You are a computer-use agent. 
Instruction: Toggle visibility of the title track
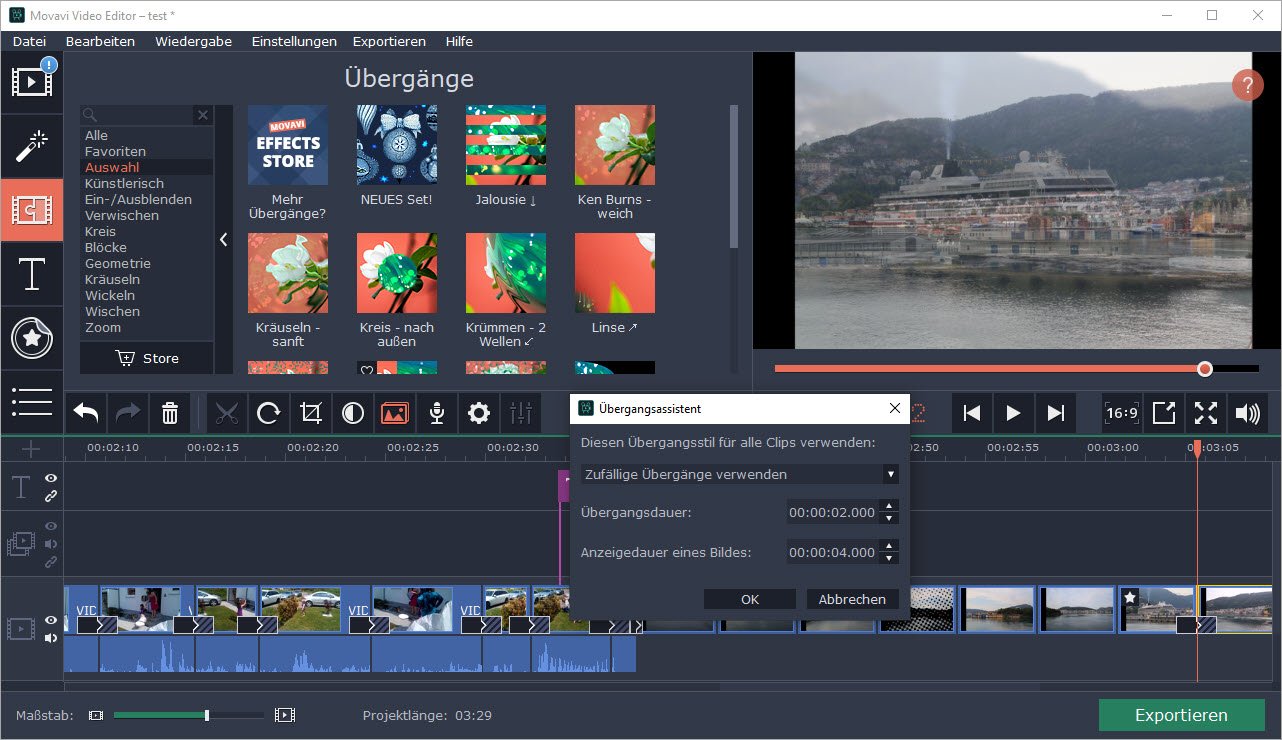[51, 479]
